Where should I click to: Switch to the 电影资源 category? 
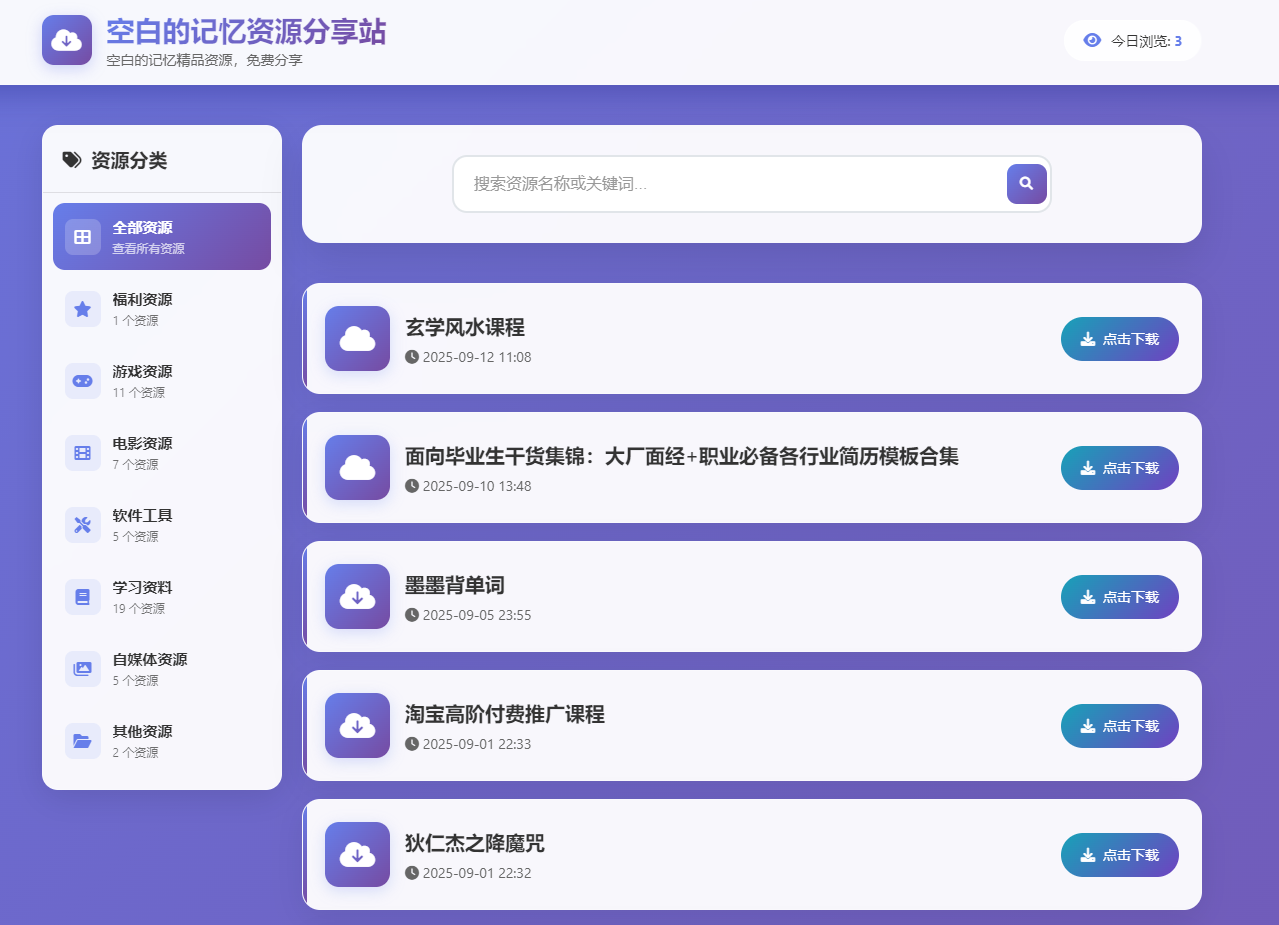coord(162,453)
